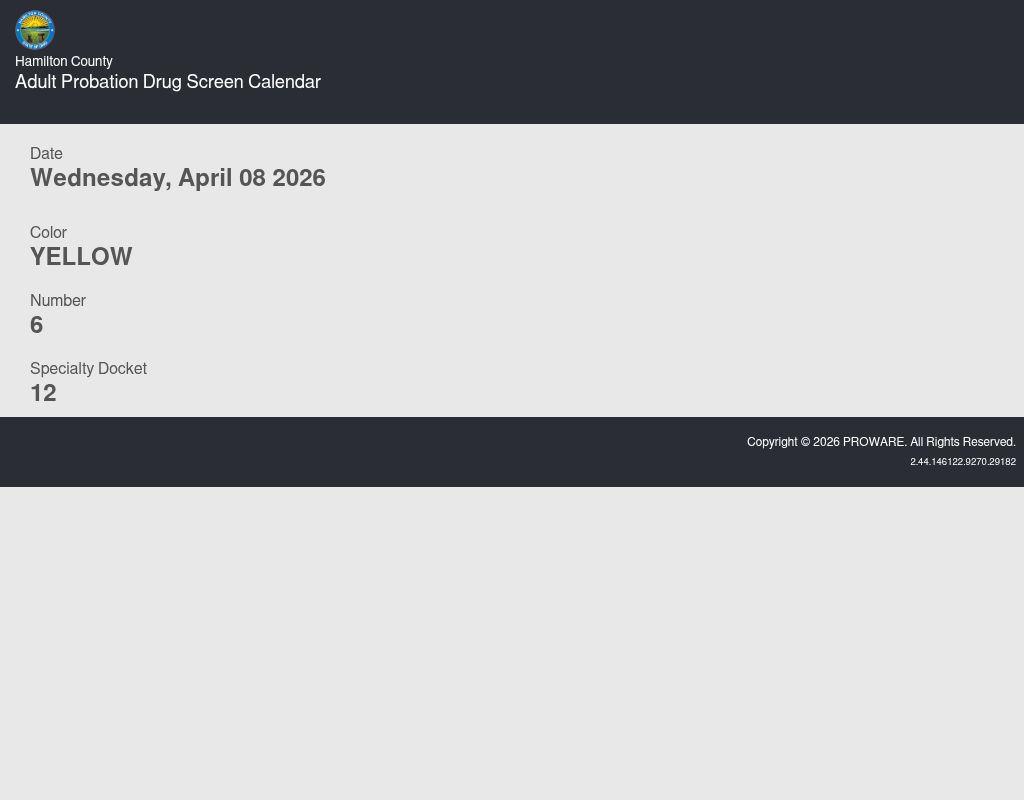
Task: Click April in the date heading
Action: [x=205, y=178]
